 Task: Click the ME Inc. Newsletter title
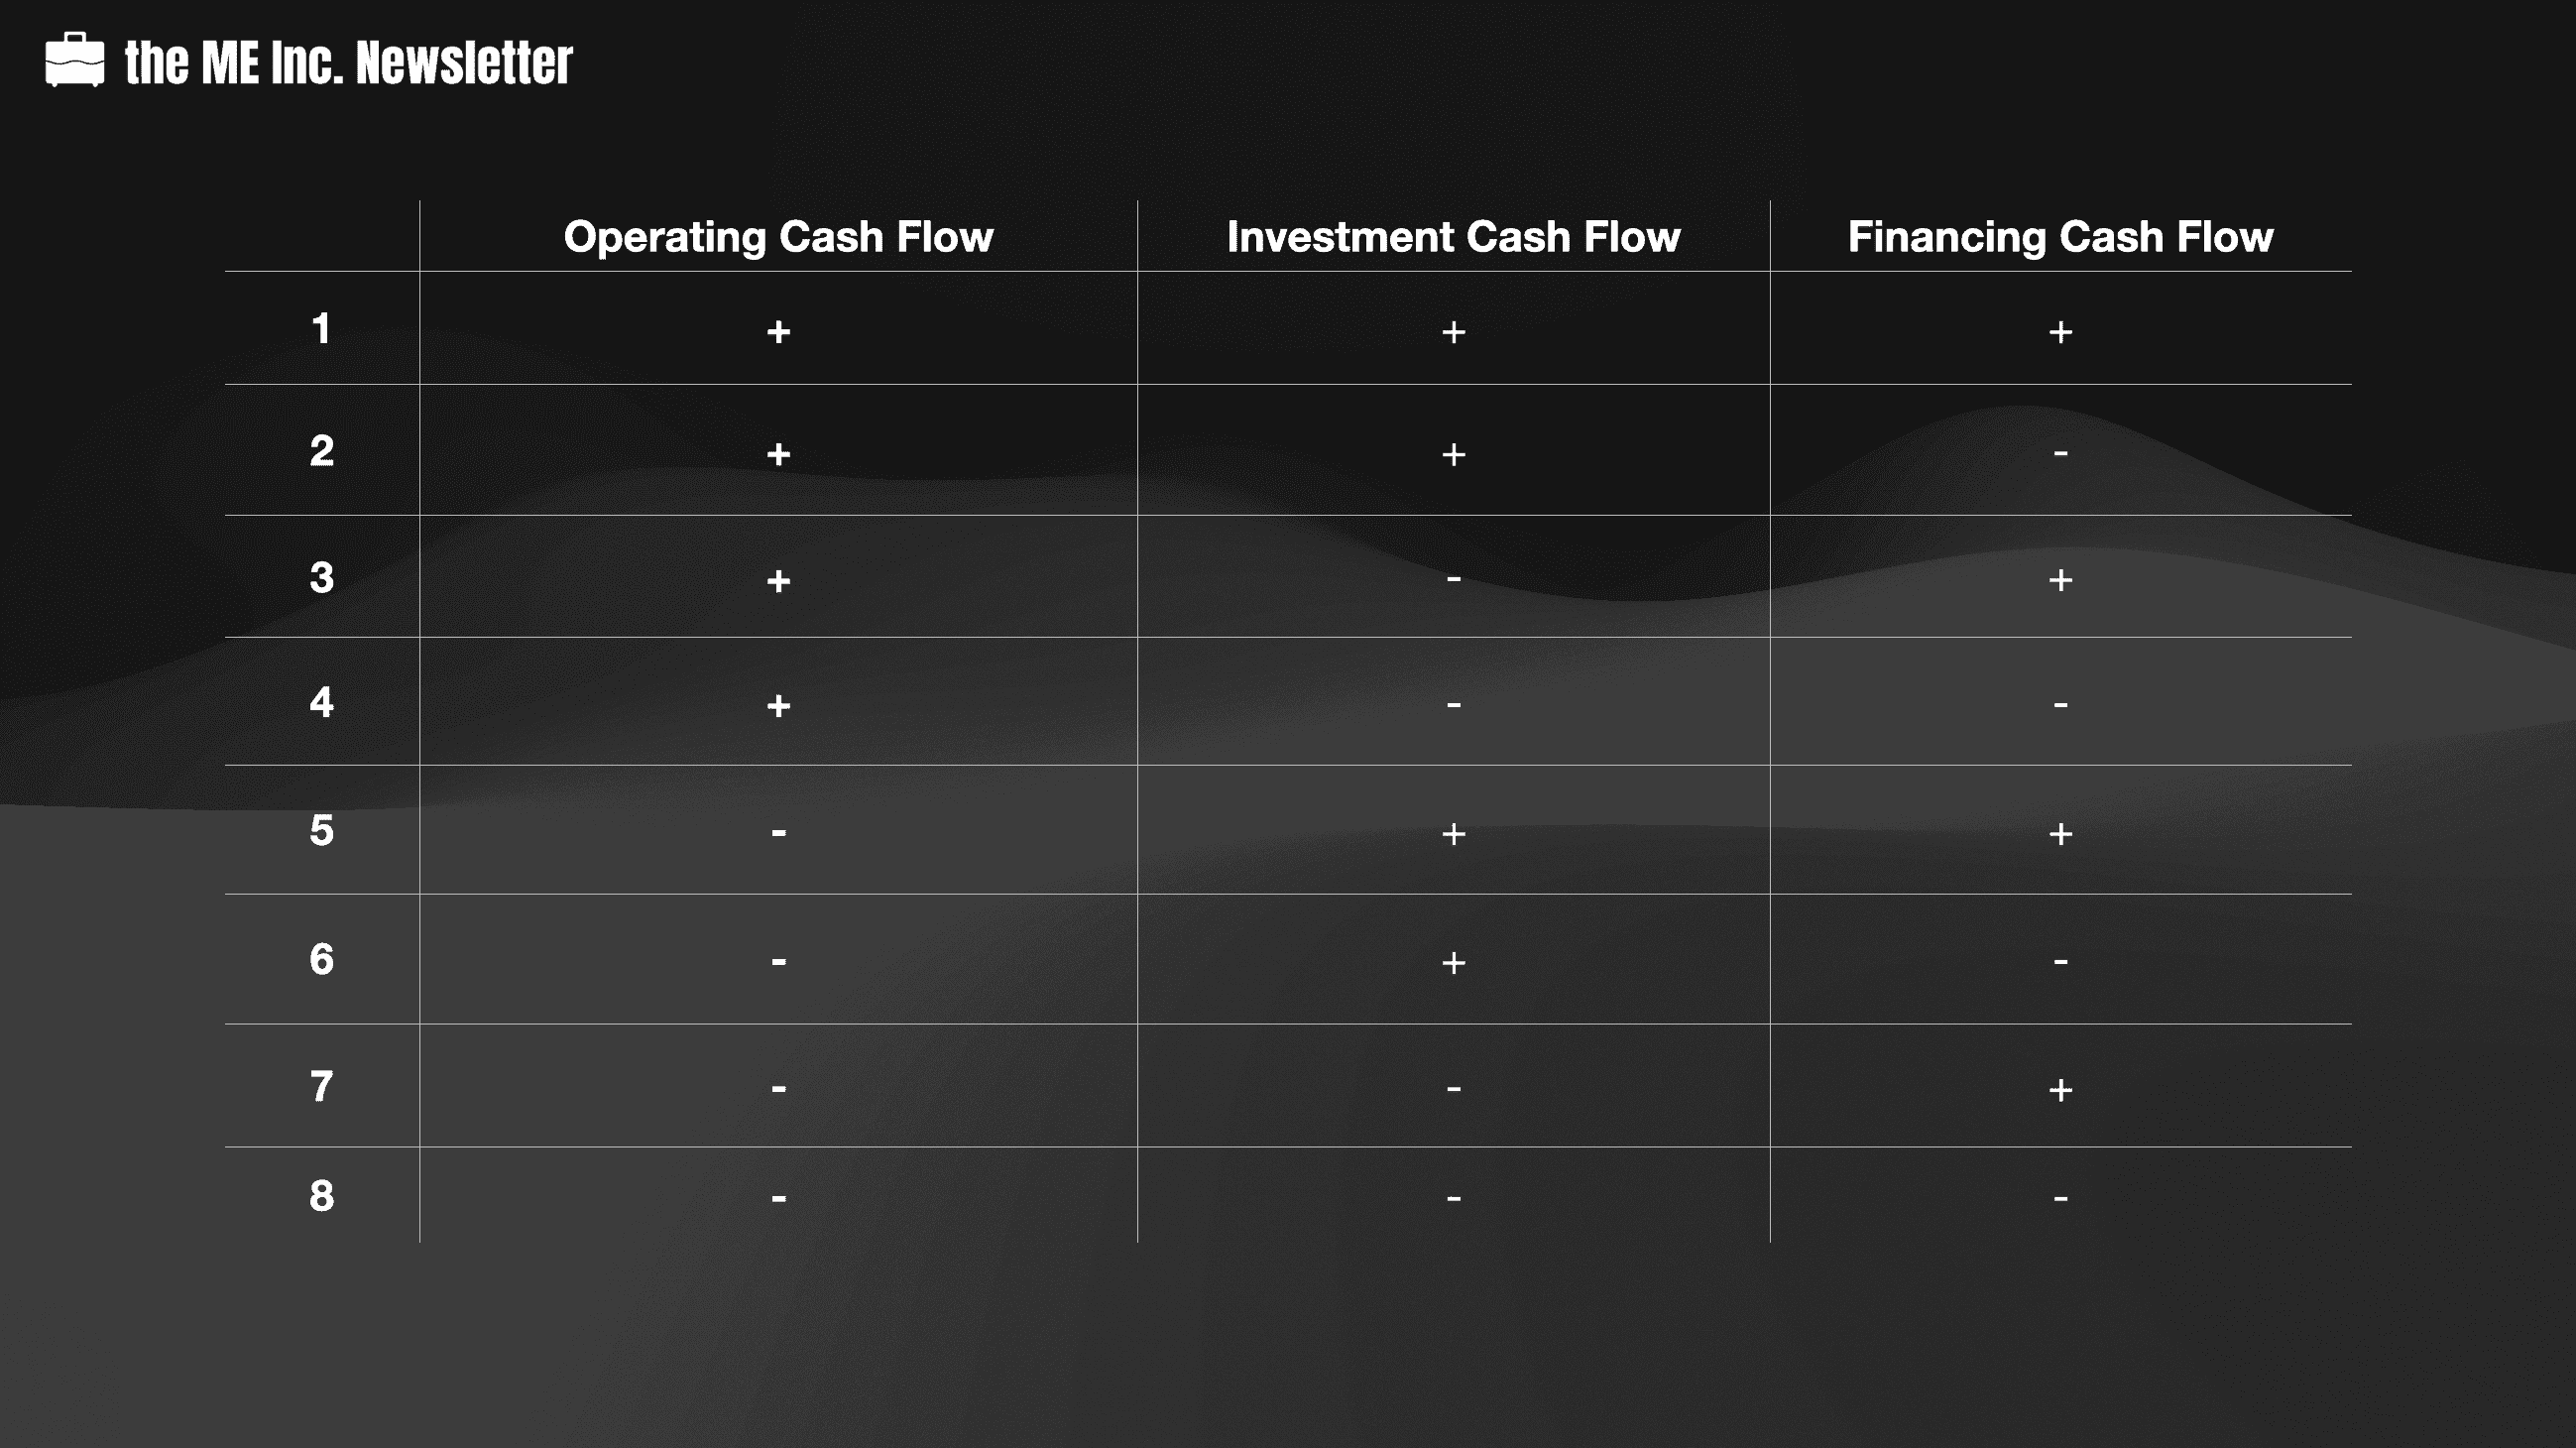(x=348, y=62)
